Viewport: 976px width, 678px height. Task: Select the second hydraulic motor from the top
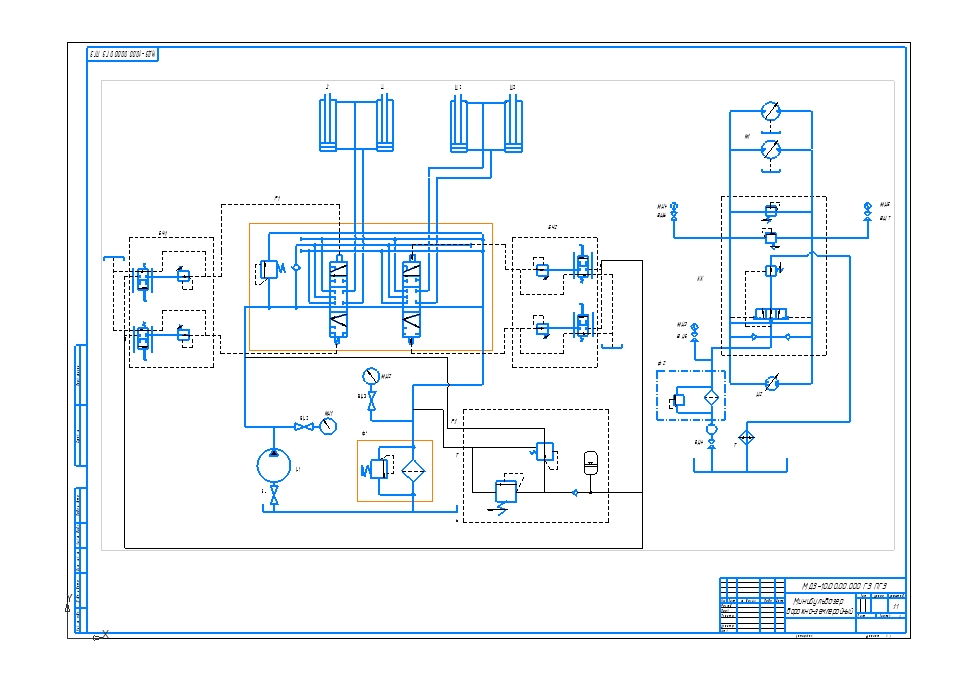click(x=770, y=149)
